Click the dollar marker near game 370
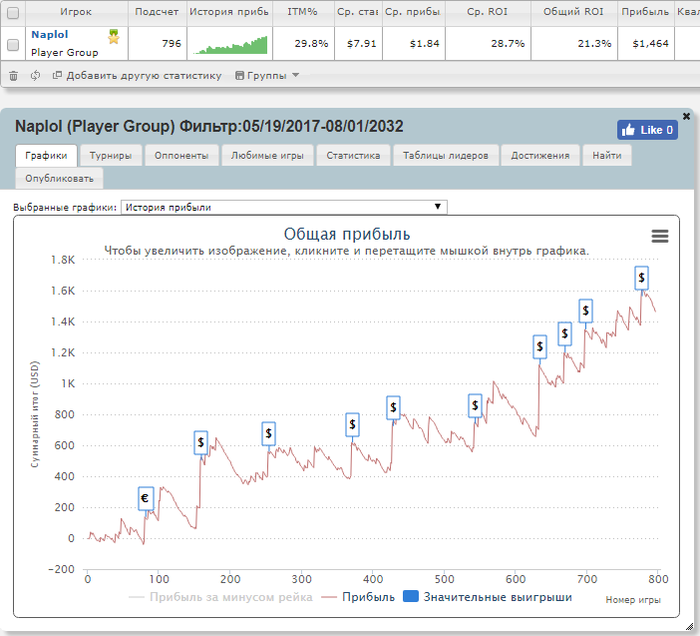Viewport: 700px width, 636px height. coord(352,424)
